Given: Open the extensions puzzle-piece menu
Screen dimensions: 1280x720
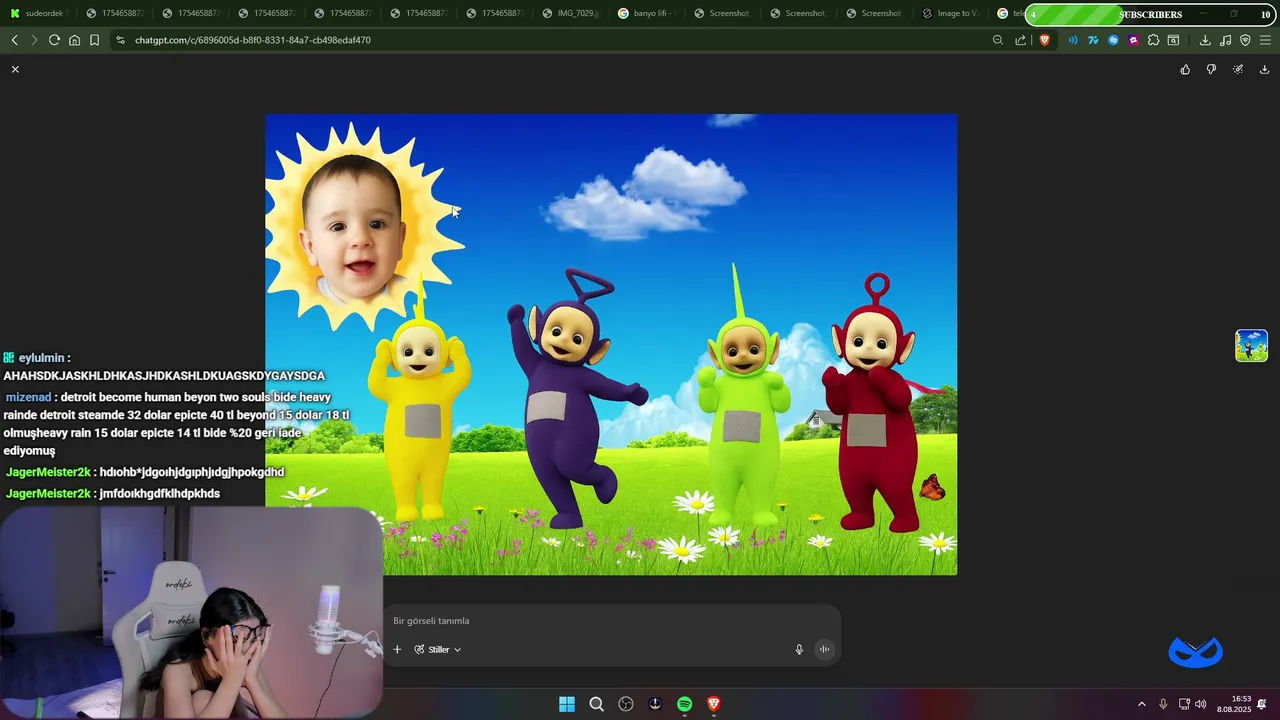Looking at the screenshot, I should (x=1153, y=40).
